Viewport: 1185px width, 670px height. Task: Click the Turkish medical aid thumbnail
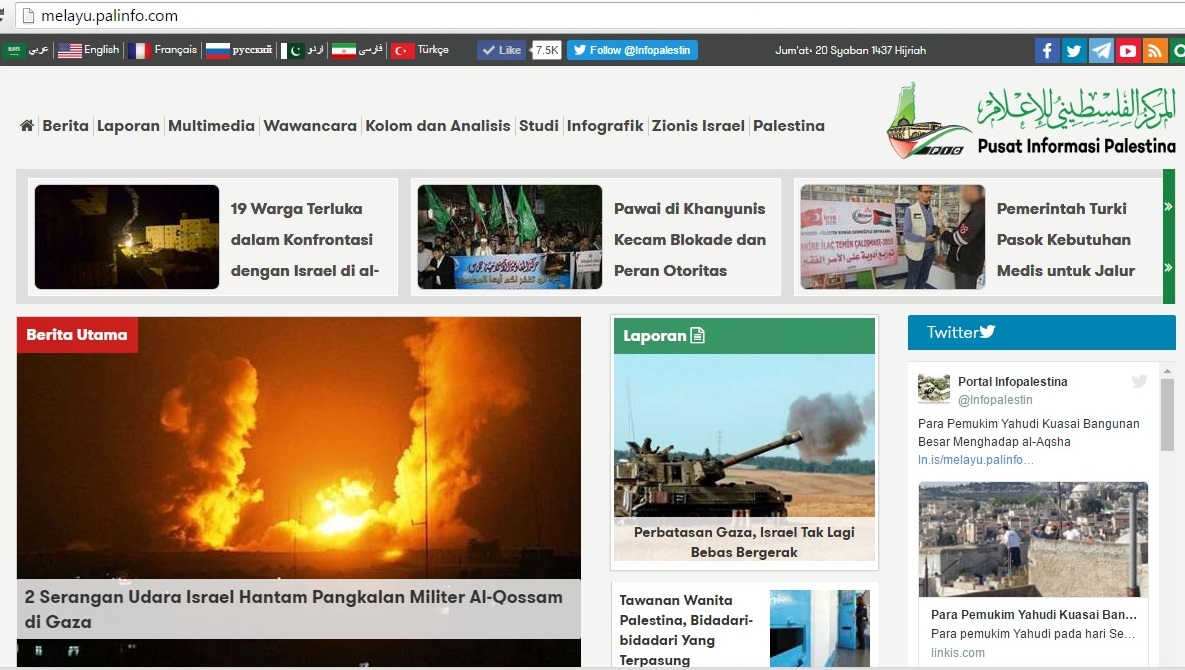click(x=893, y=237)
